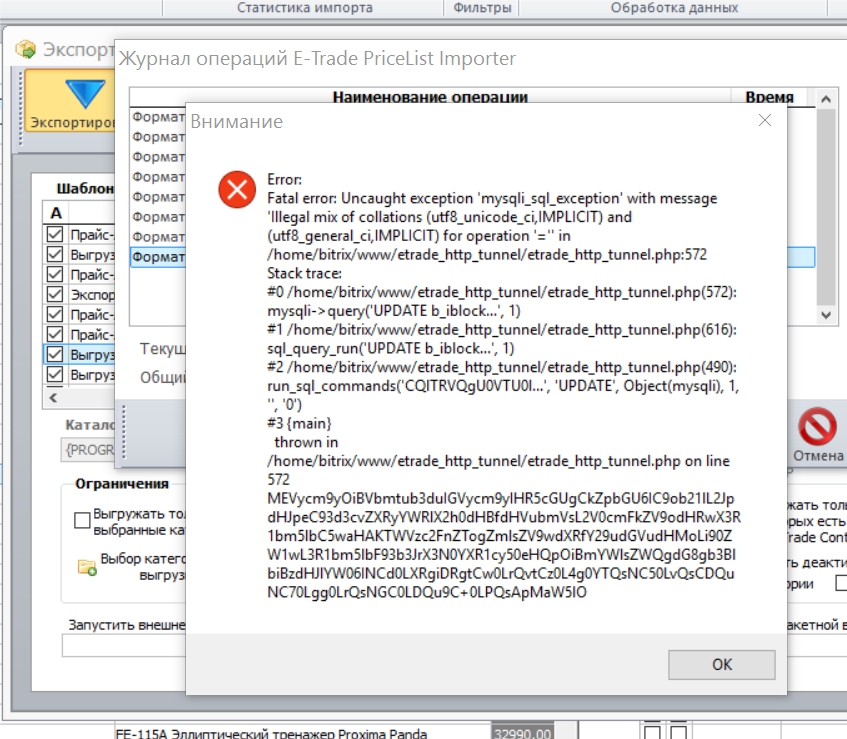Click the Экспорт window title icon

25,50
